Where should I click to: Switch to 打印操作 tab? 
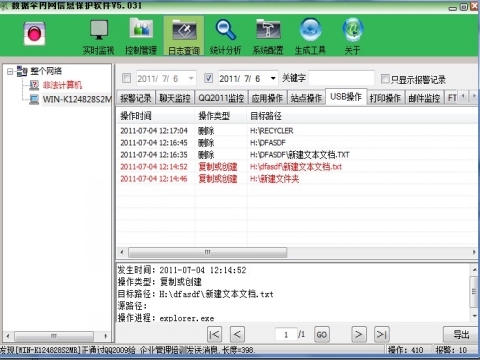385,98
